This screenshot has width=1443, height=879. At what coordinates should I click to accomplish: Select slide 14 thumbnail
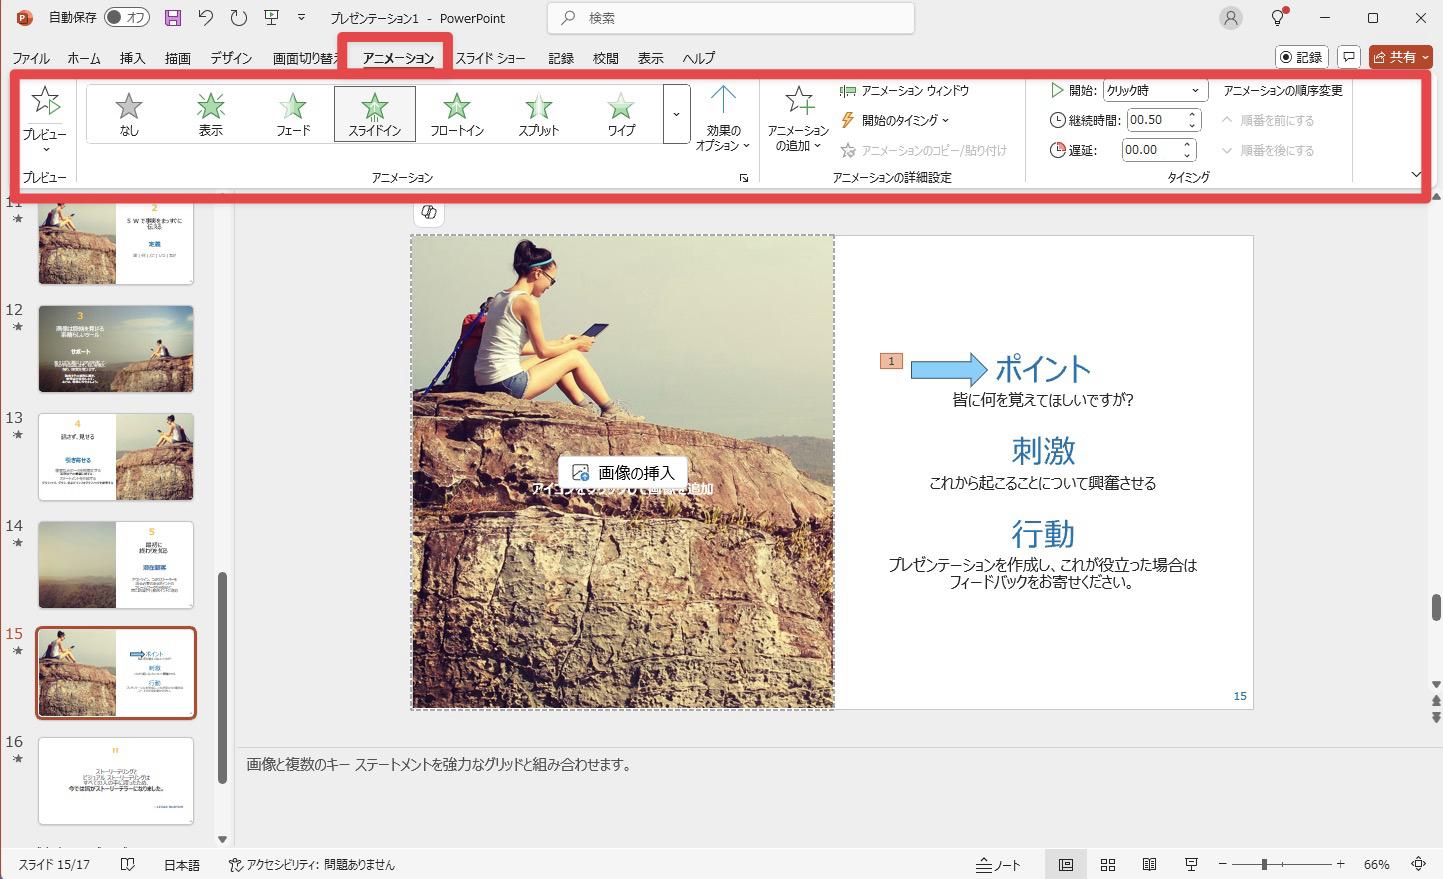[x=116, y=565]
